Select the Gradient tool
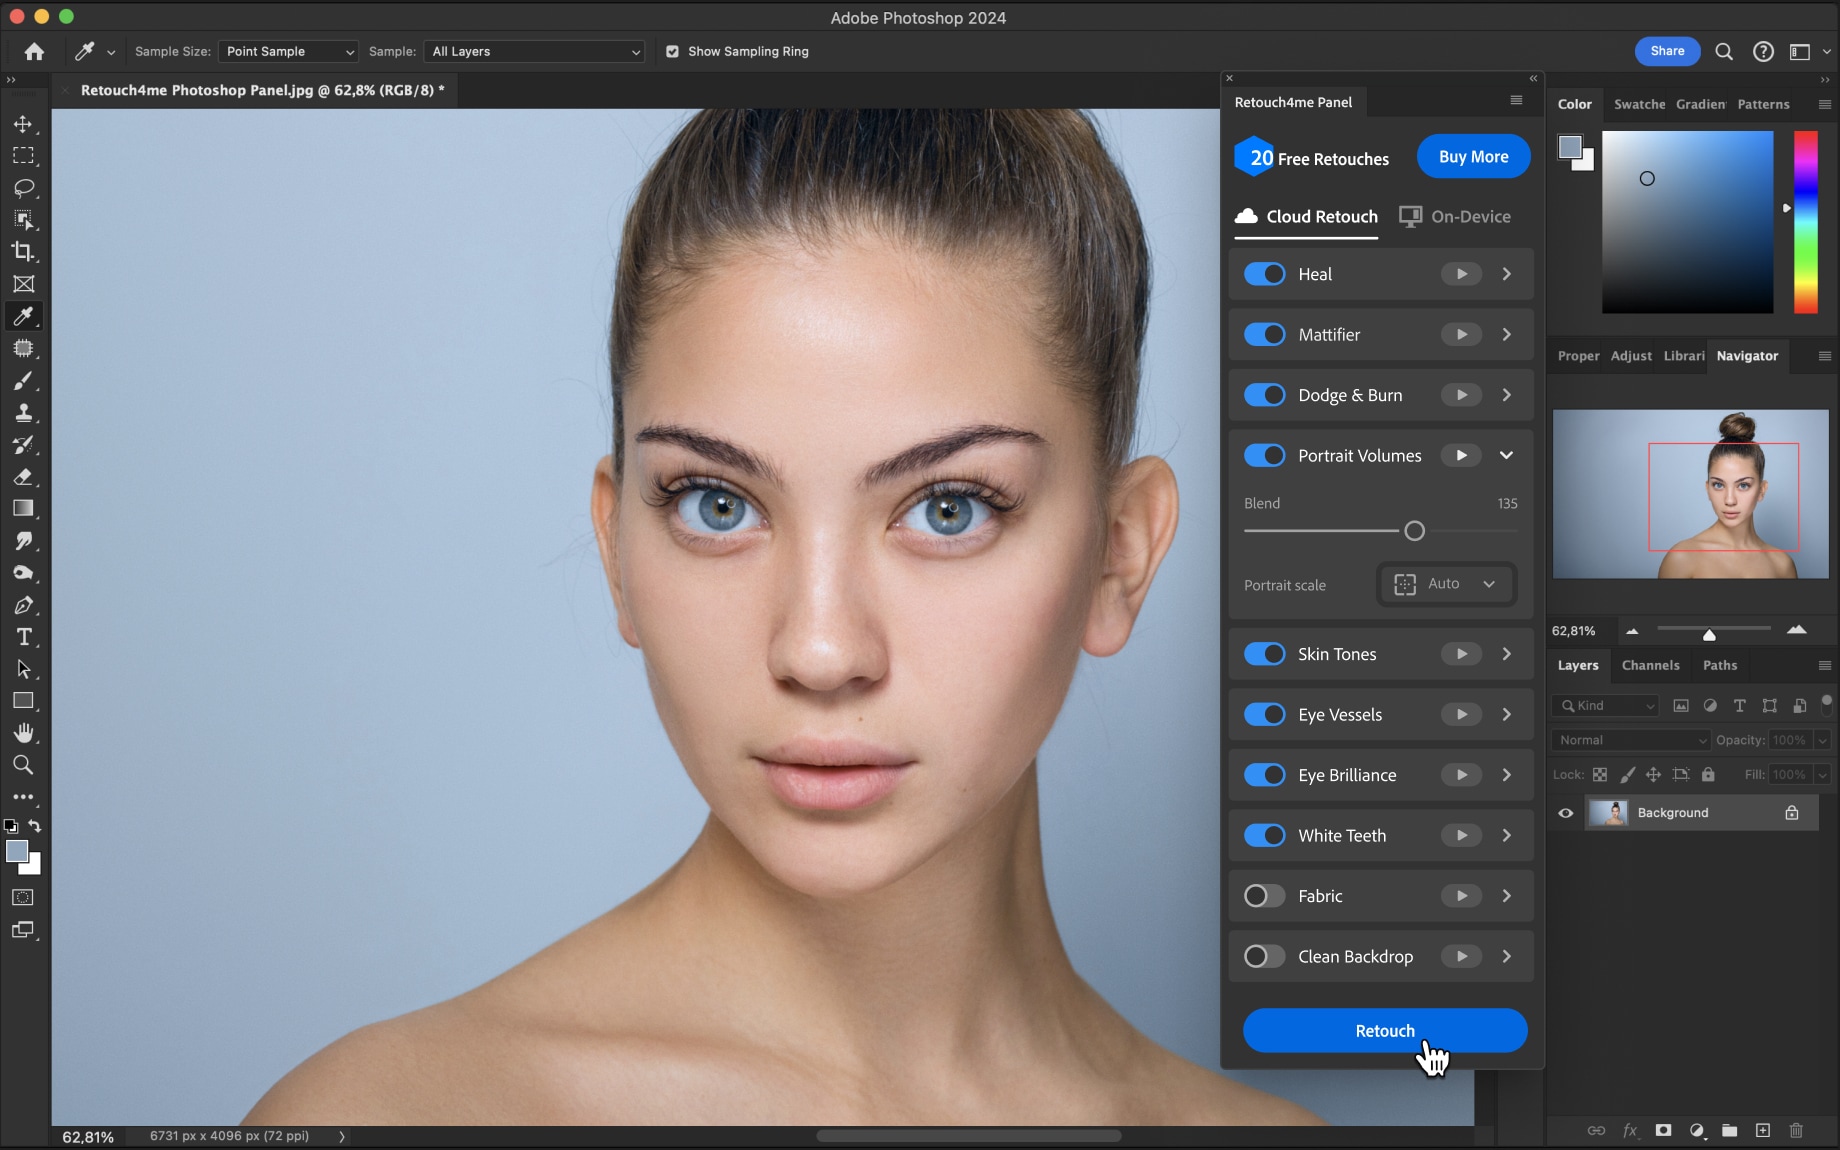Image resolution: width=1840 pixels, height=1150 pixels. (x=23, y=508)
